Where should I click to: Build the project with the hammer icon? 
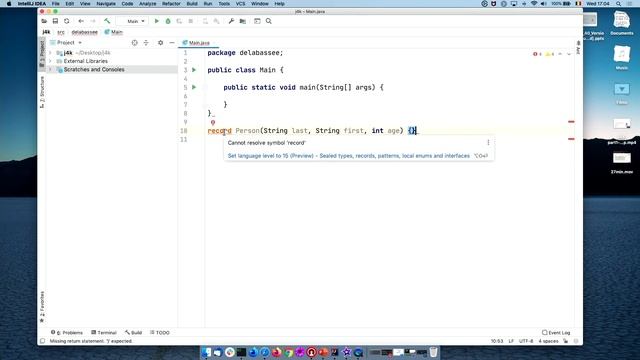[x=107, y=21]
